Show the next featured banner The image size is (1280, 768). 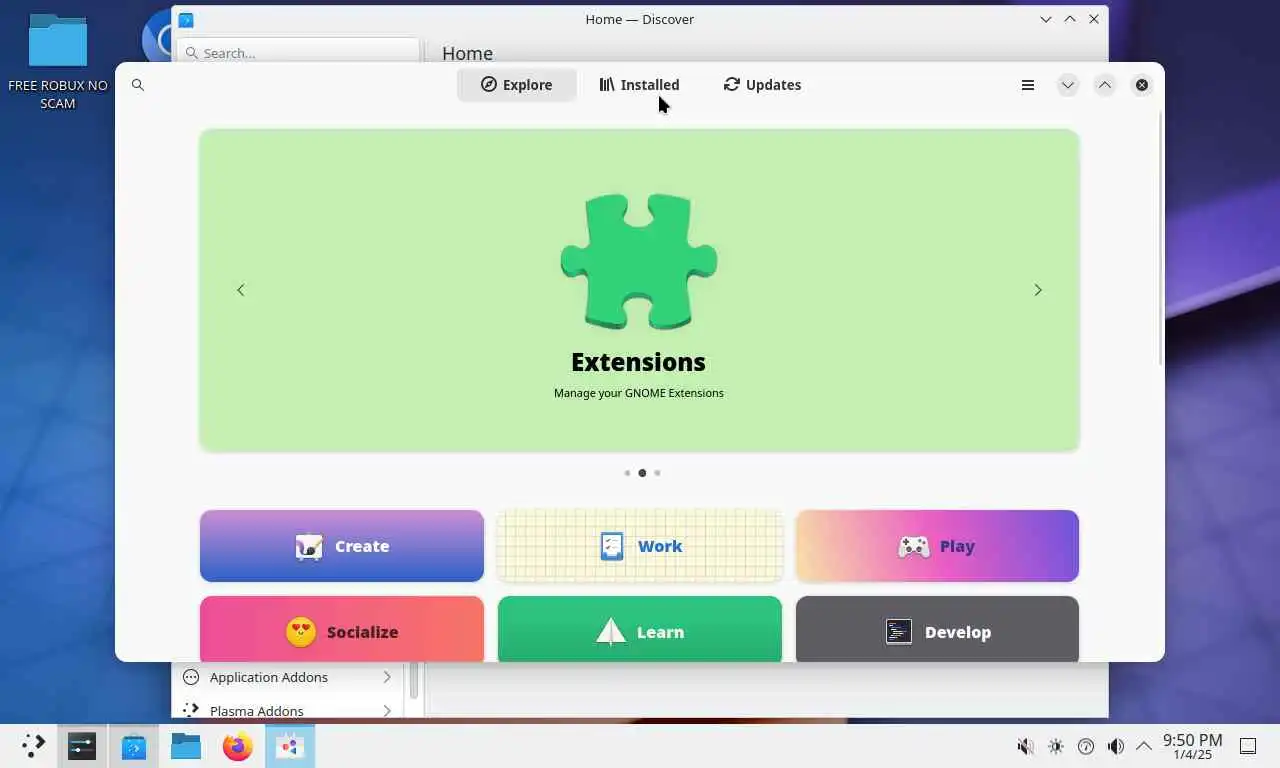(1037, 290)
